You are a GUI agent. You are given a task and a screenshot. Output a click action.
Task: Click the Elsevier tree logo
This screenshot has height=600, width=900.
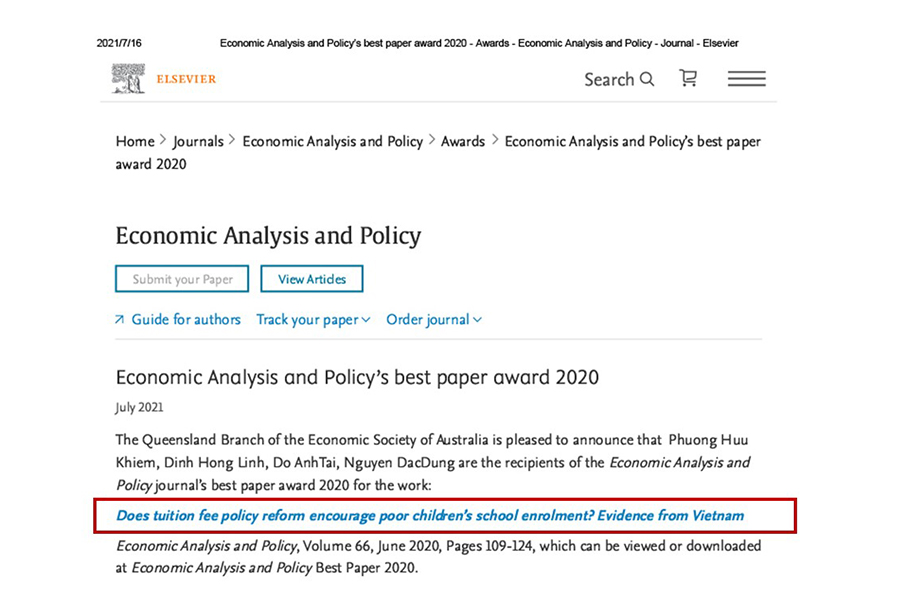(128, 79)
